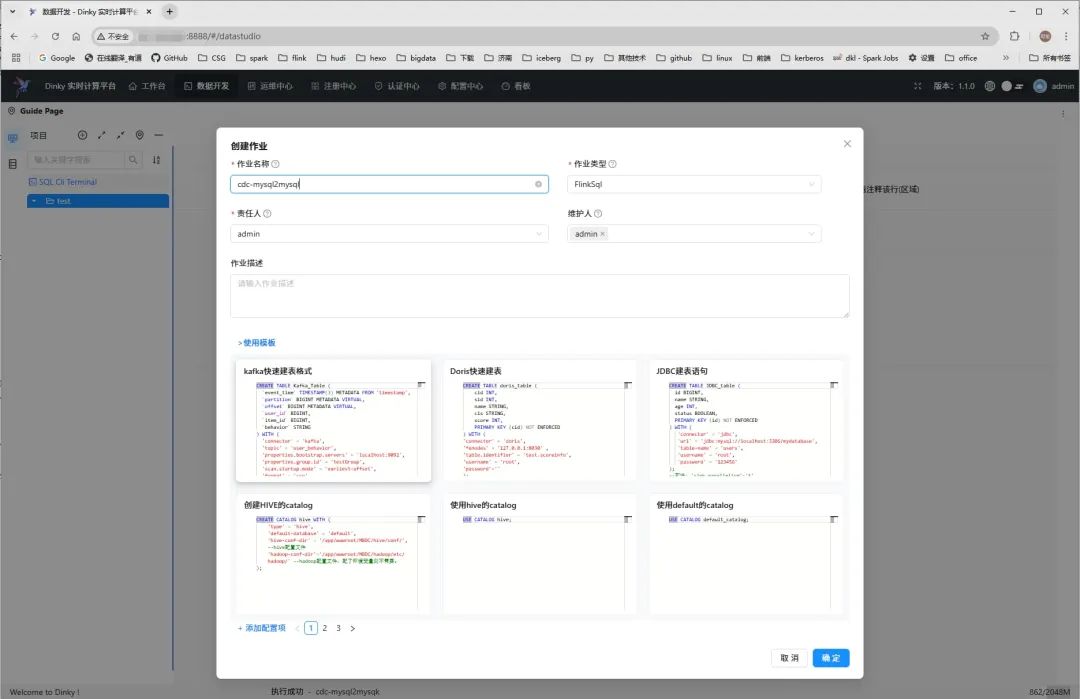Go to template page 2
The image size is (1080, 699).
(324, 628)
